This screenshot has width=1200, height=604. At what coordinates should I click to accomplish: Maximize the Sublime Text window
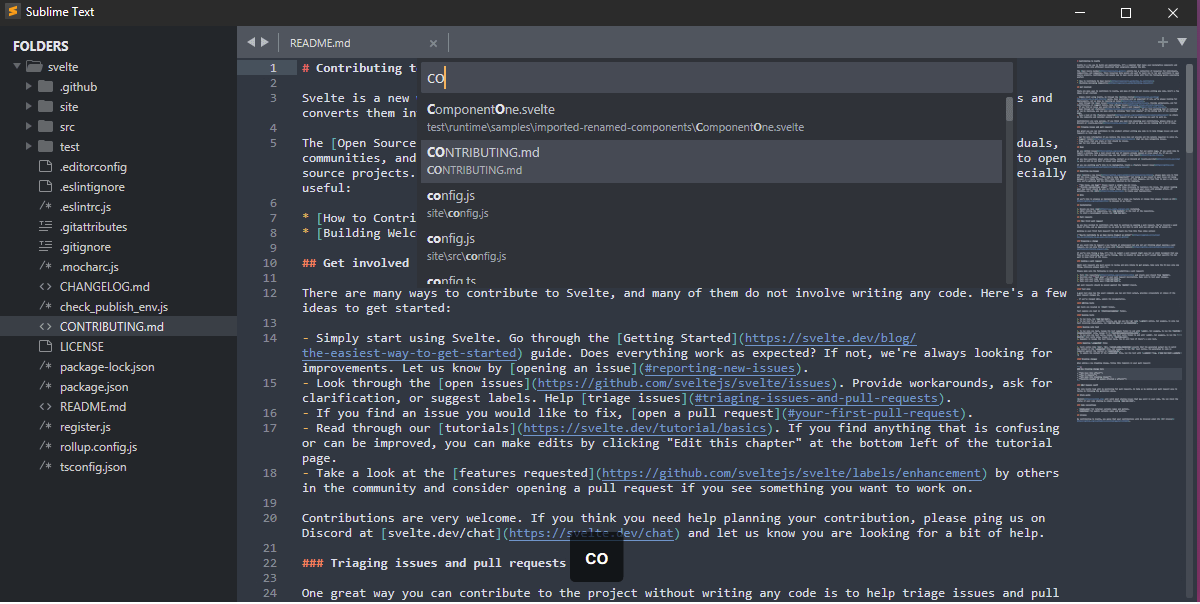coord(1126,13)
